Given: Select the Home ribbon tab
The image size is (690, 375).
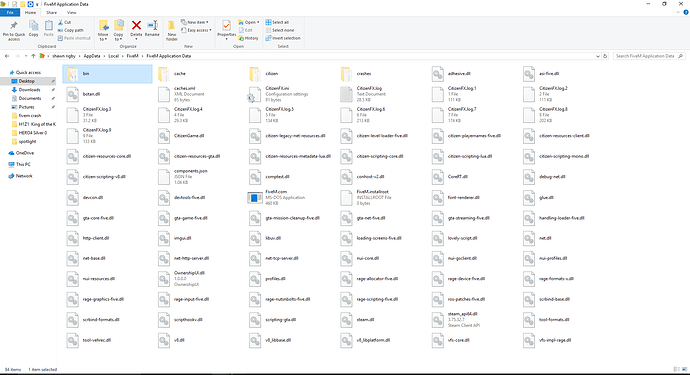Looking at the screenshot, I should tap(30, 13).
